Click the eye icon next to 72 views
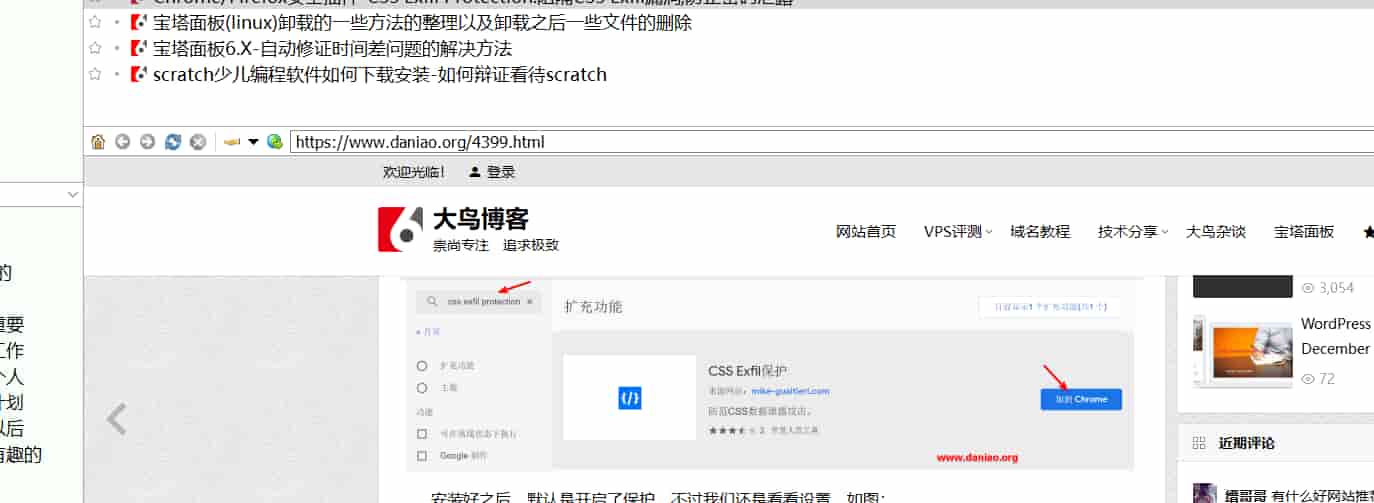The image size is (1374, 503). pyautogui.click(x=1308, y=379)
